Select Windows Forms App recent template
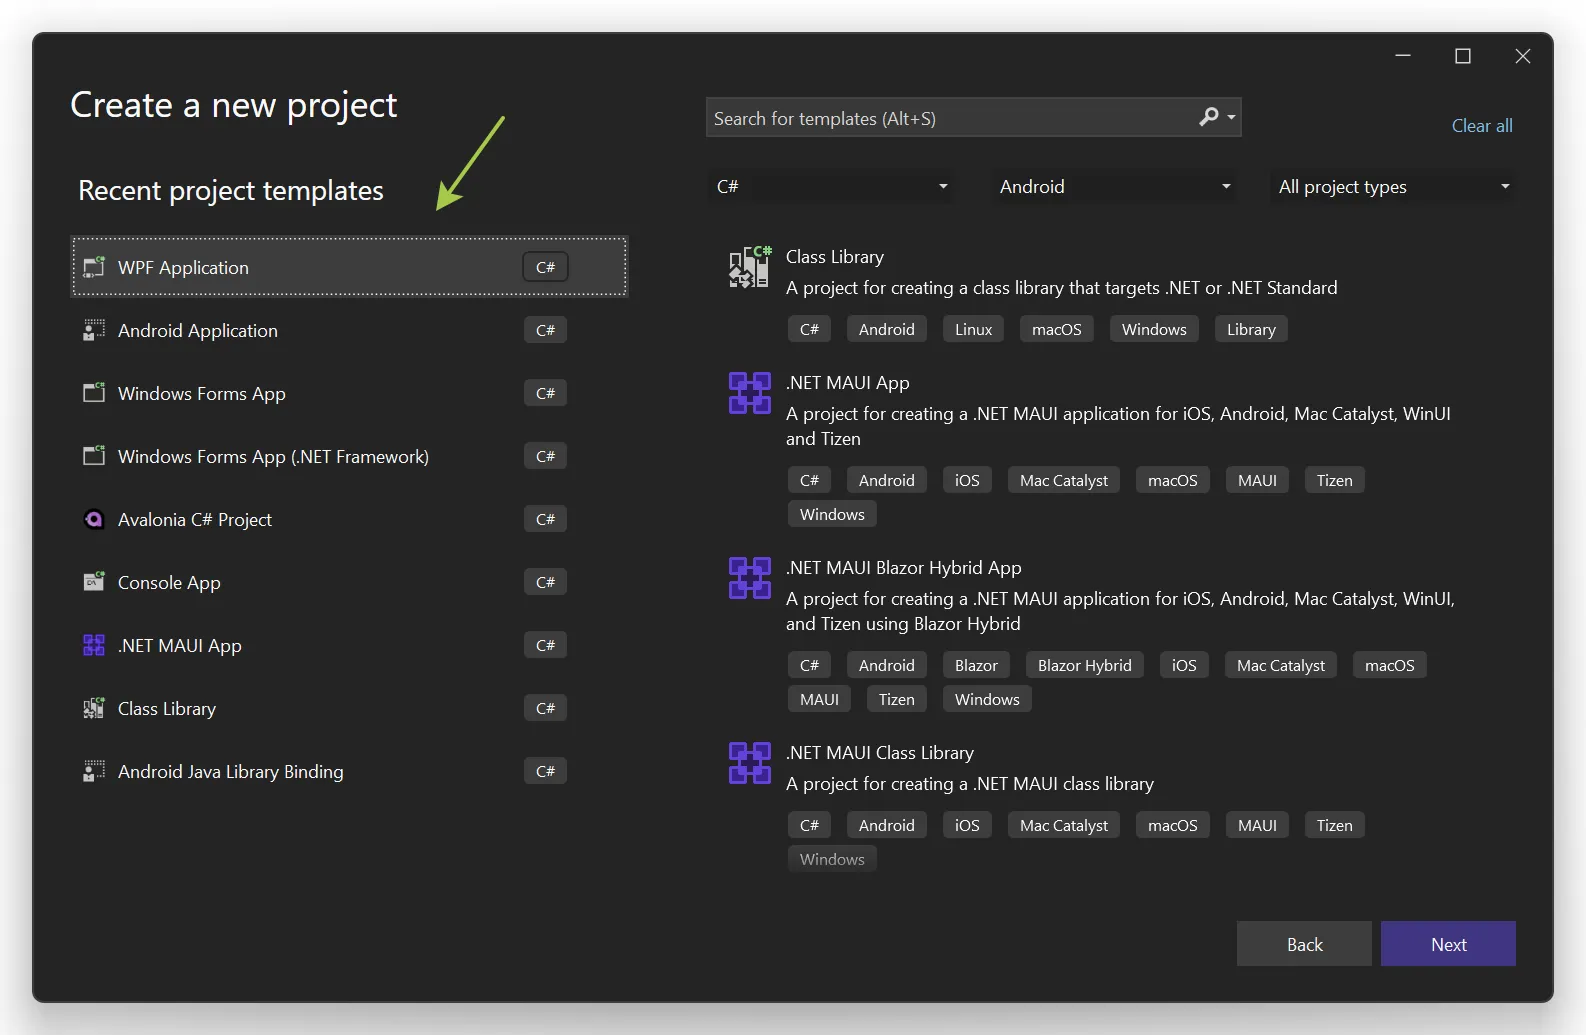 coord(349,393)
